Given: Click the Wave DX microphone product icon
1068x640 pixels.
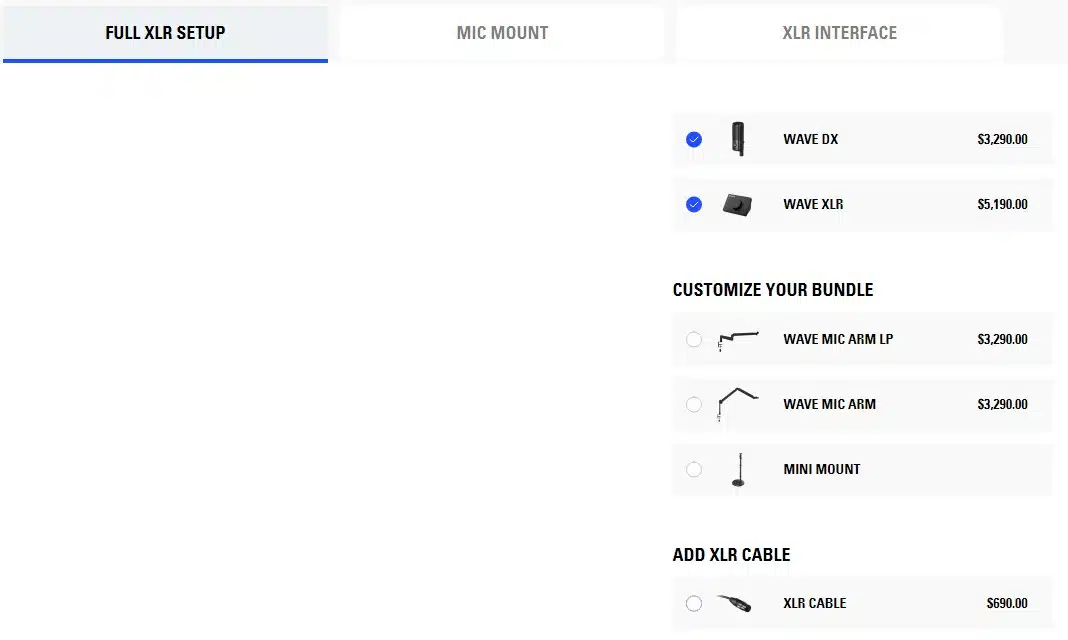Looking at the screenshot, I should (x=738, y=139).
